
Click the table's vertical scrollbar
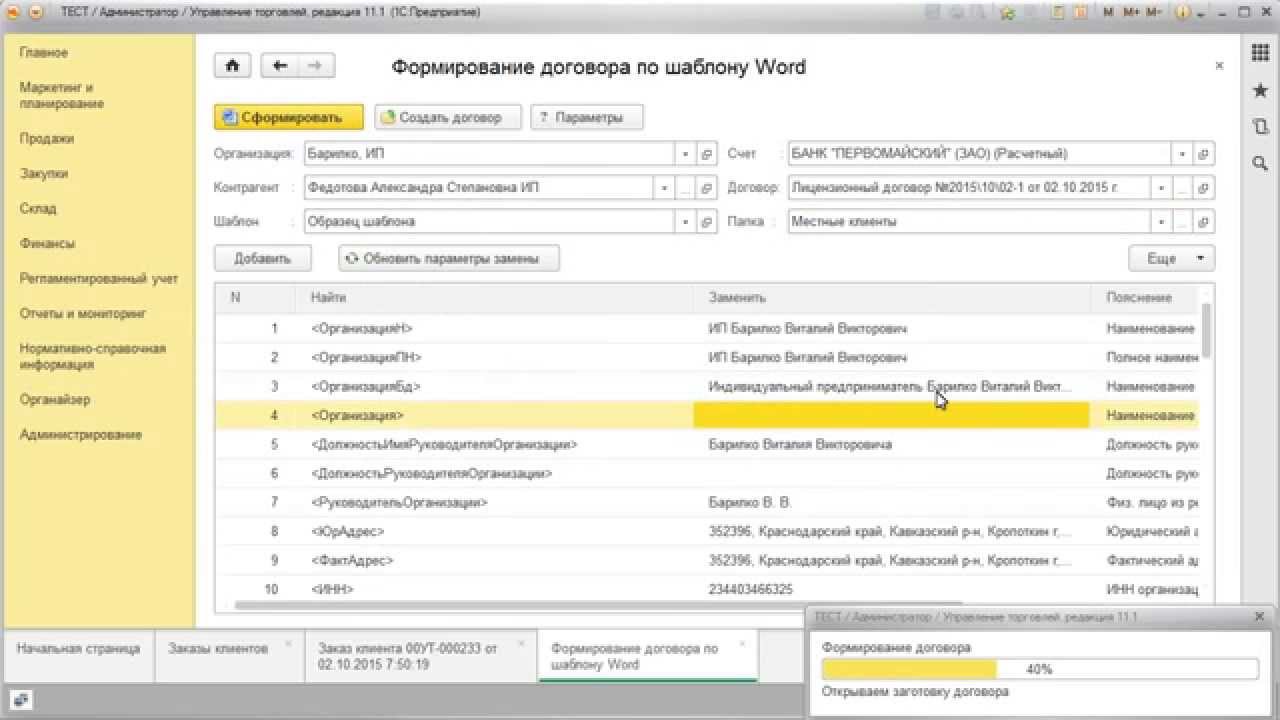click(x=1207, y=331)
